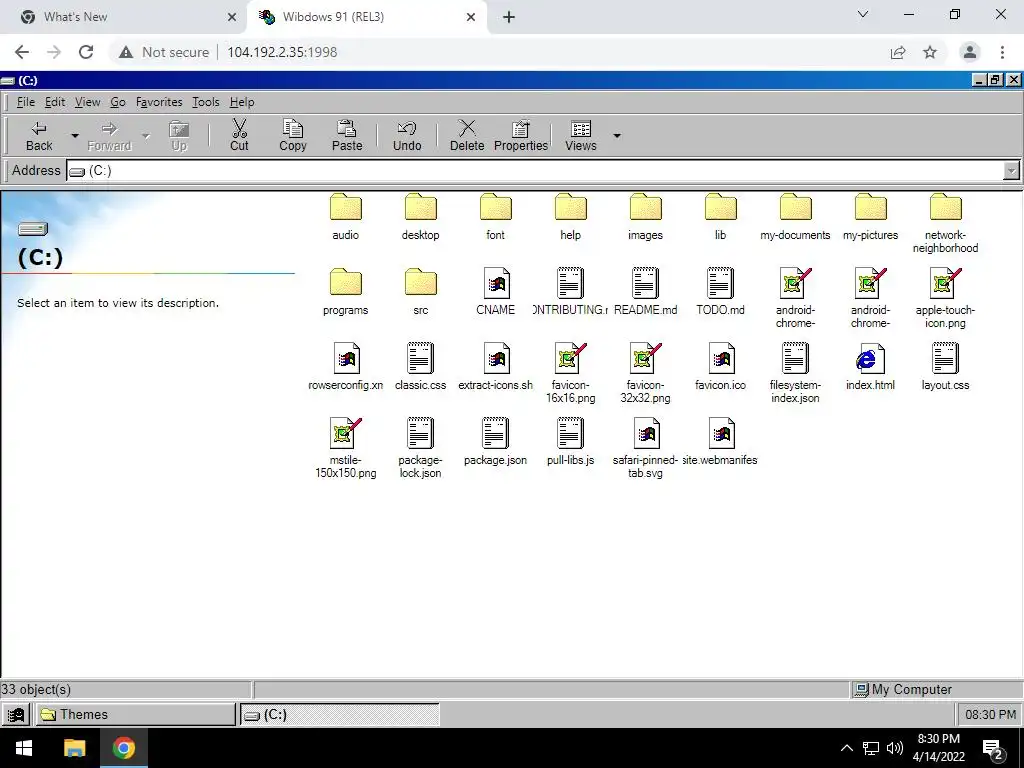Select the desktop folder
This screenshot has width=1024, height=768.
pos(421,217)
